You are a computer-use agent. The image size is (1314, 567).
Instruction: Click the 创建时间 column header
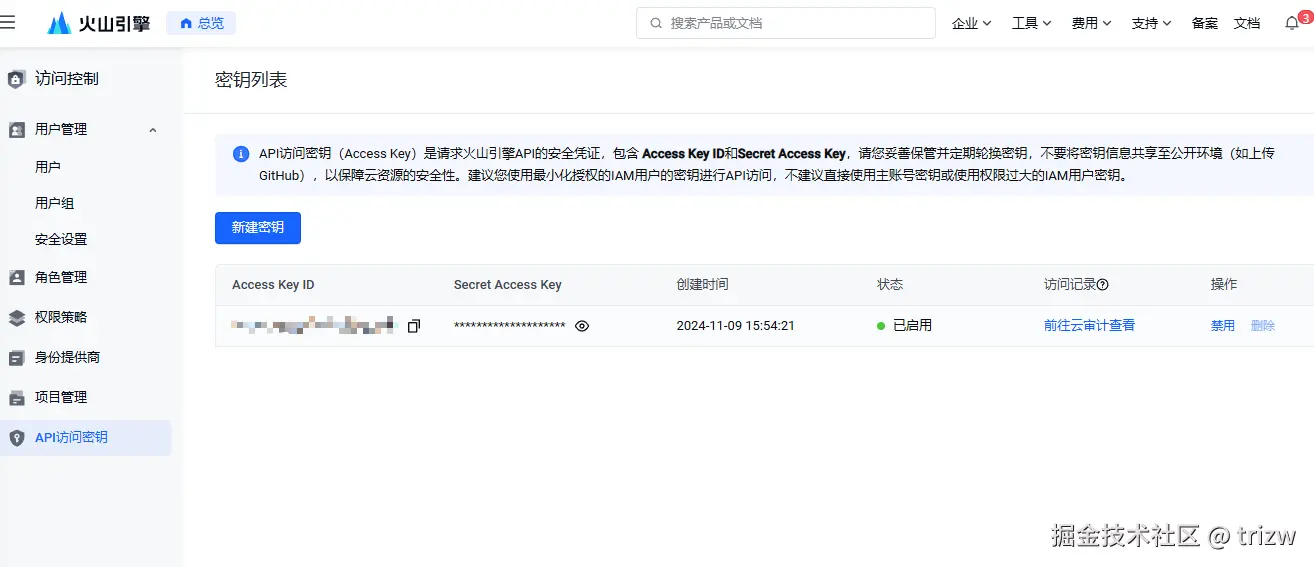[x=702, y=285]
